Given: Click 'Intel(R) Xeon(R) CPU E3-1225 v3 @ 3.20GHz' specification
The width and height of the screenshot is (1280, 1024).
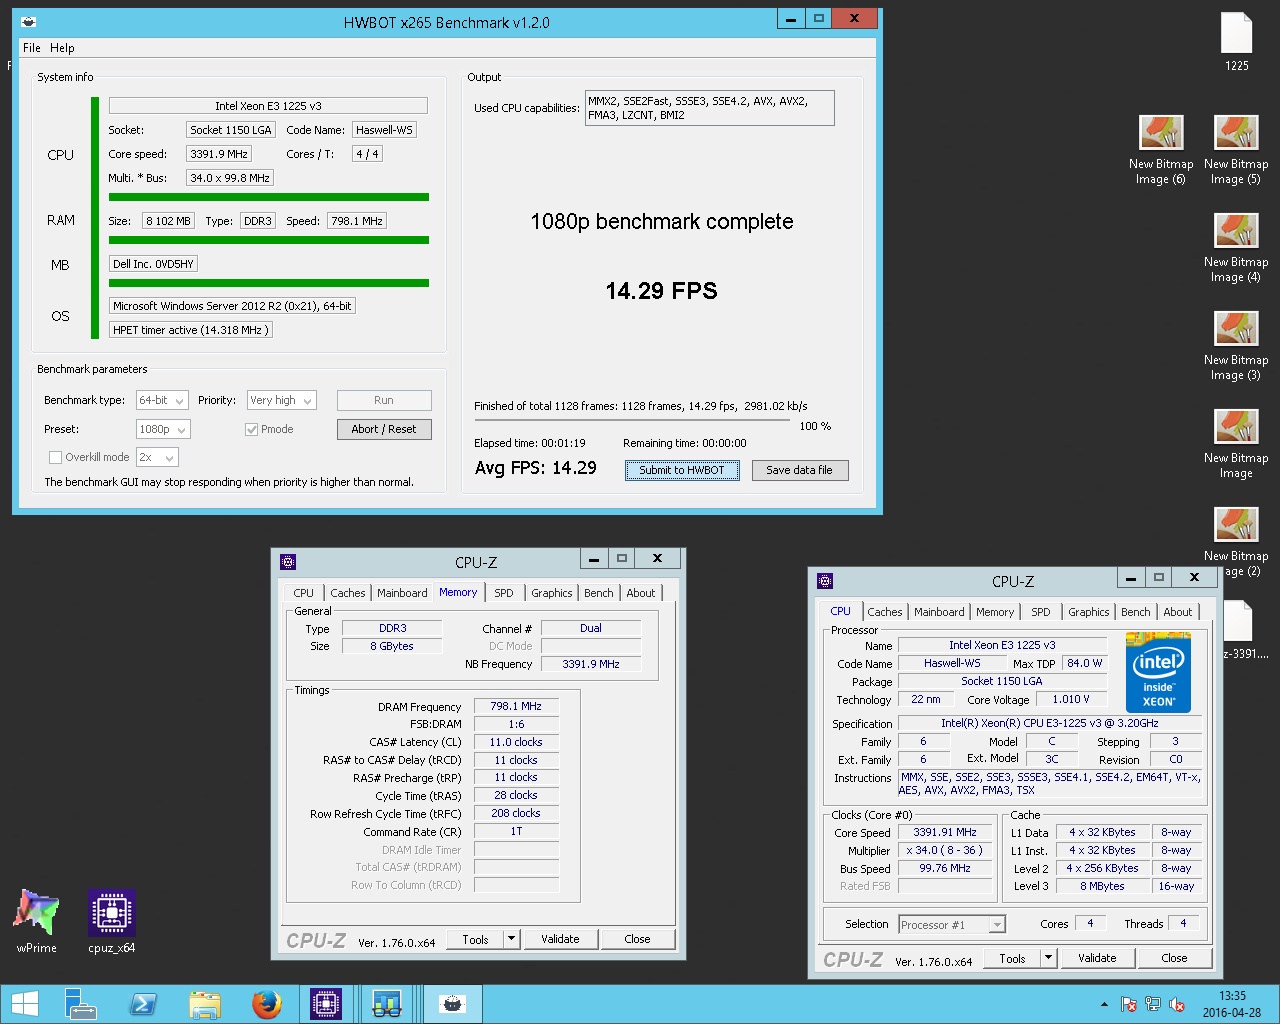Looking at the screenshot, I should [1050, 723].
